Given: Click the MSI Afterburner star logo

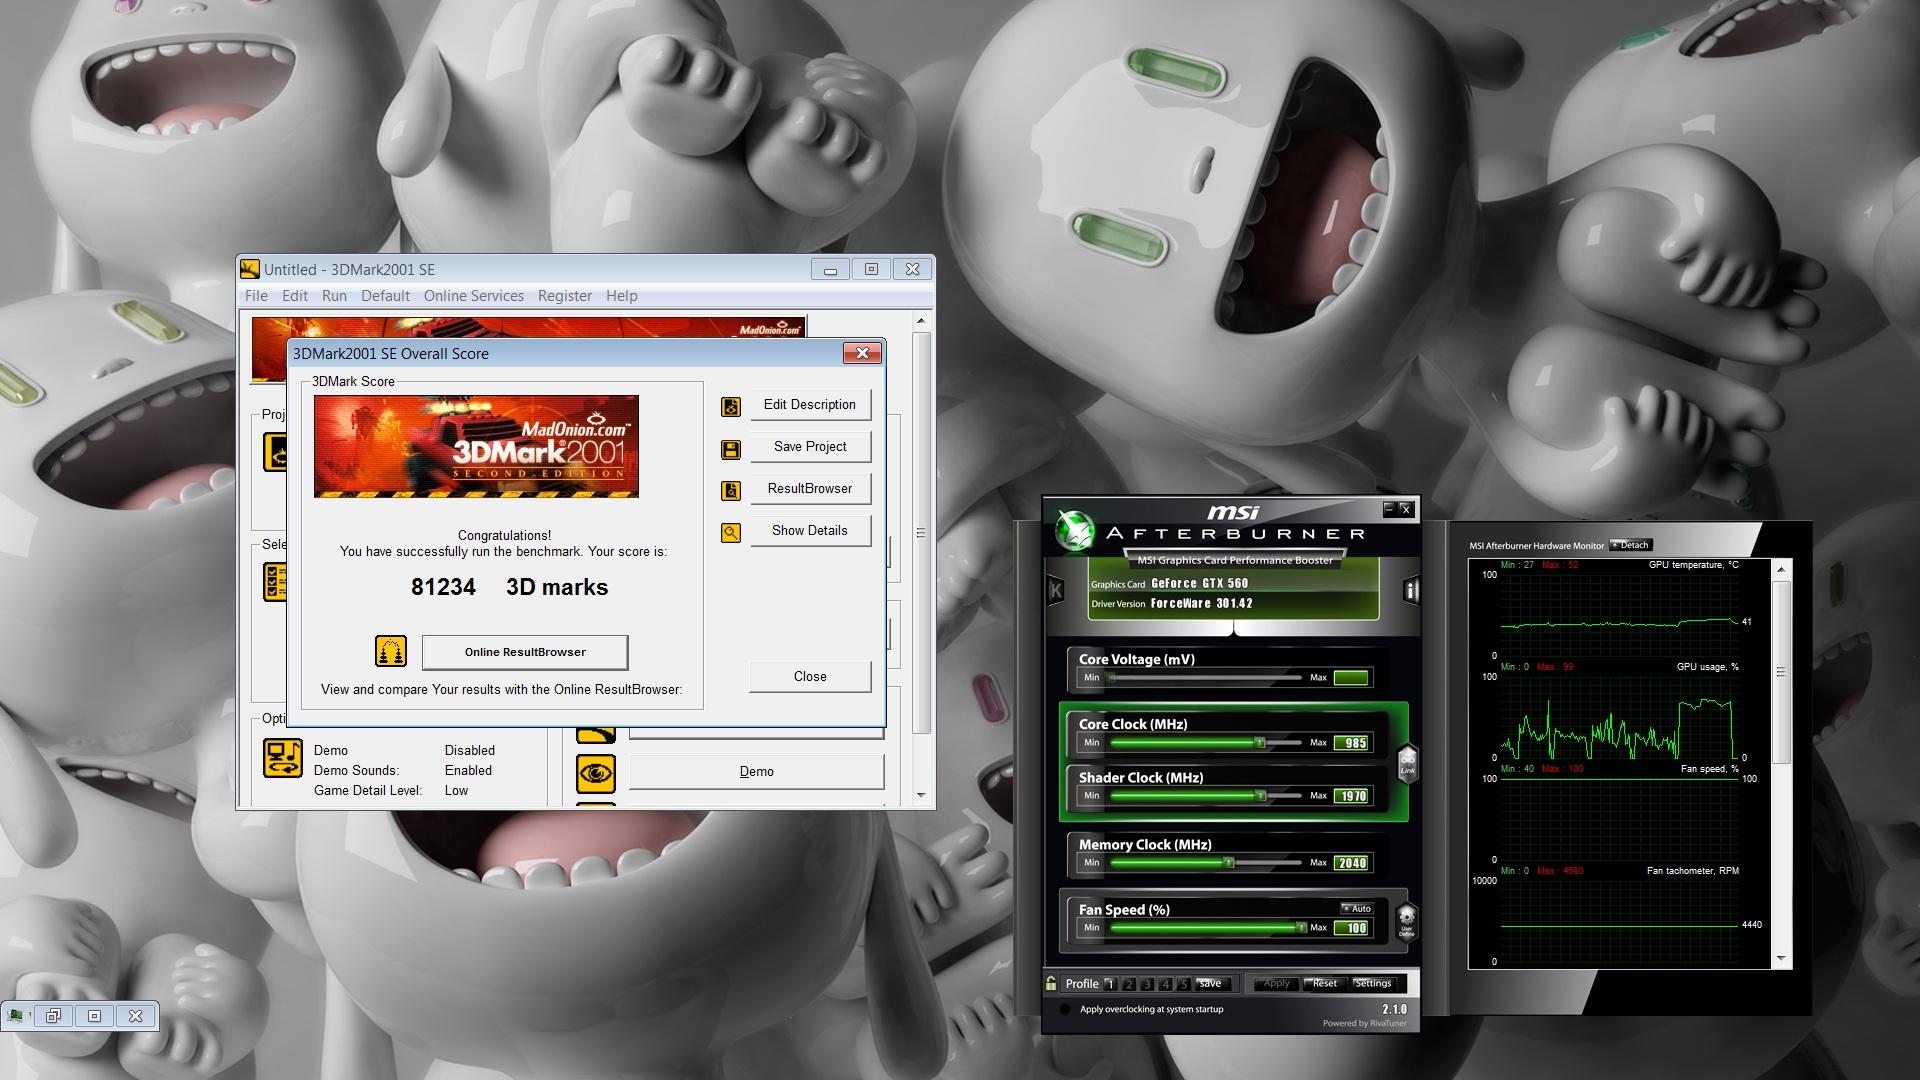Looking at the screenshot, I should (x=1075, y=530).
